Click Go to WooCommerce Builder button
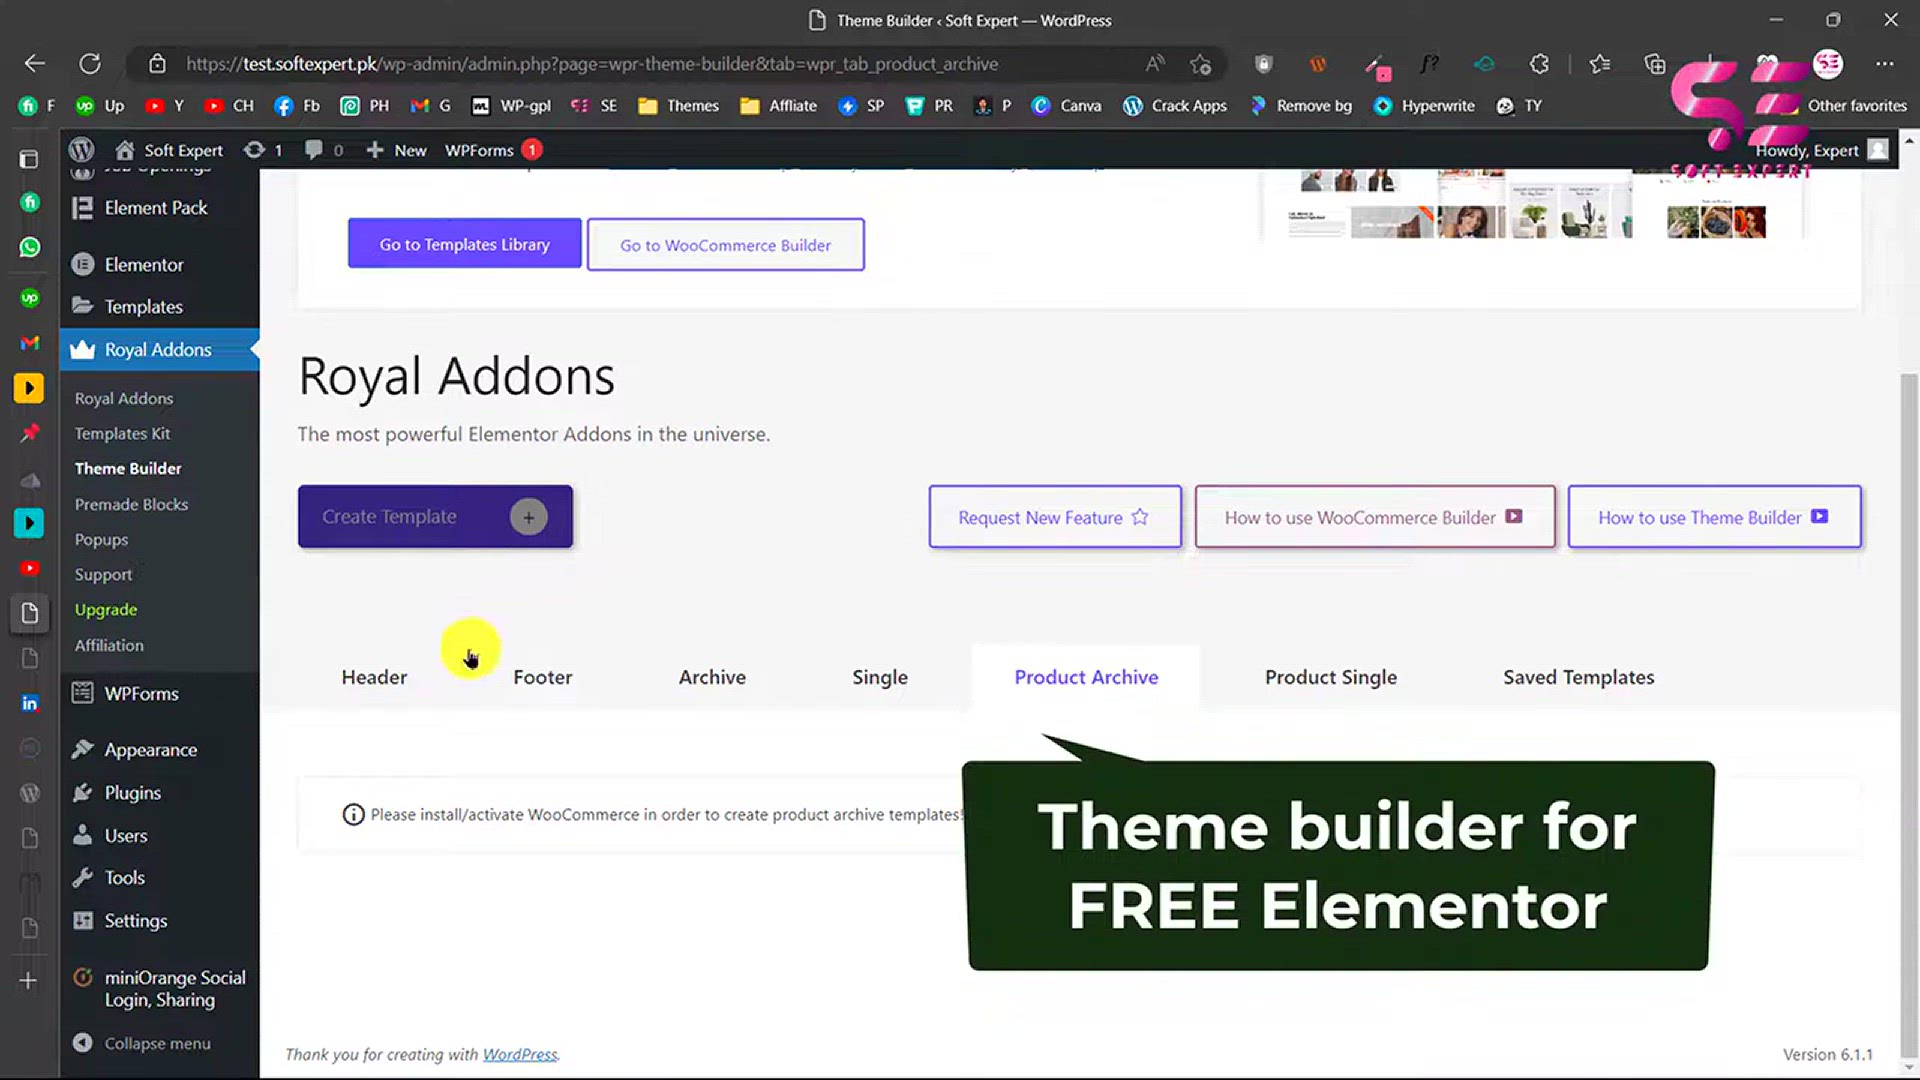1920x1080 pixels. 725,245
